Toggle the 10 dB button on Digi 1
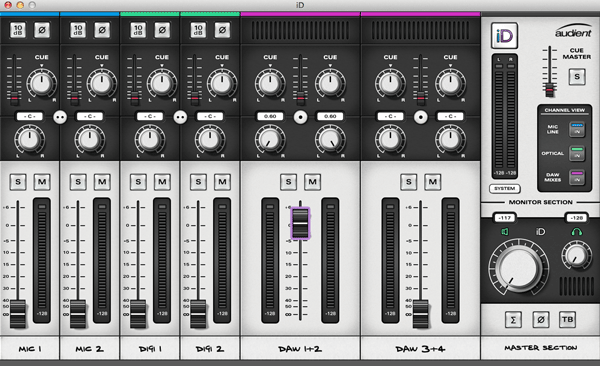 coord(138,30)
